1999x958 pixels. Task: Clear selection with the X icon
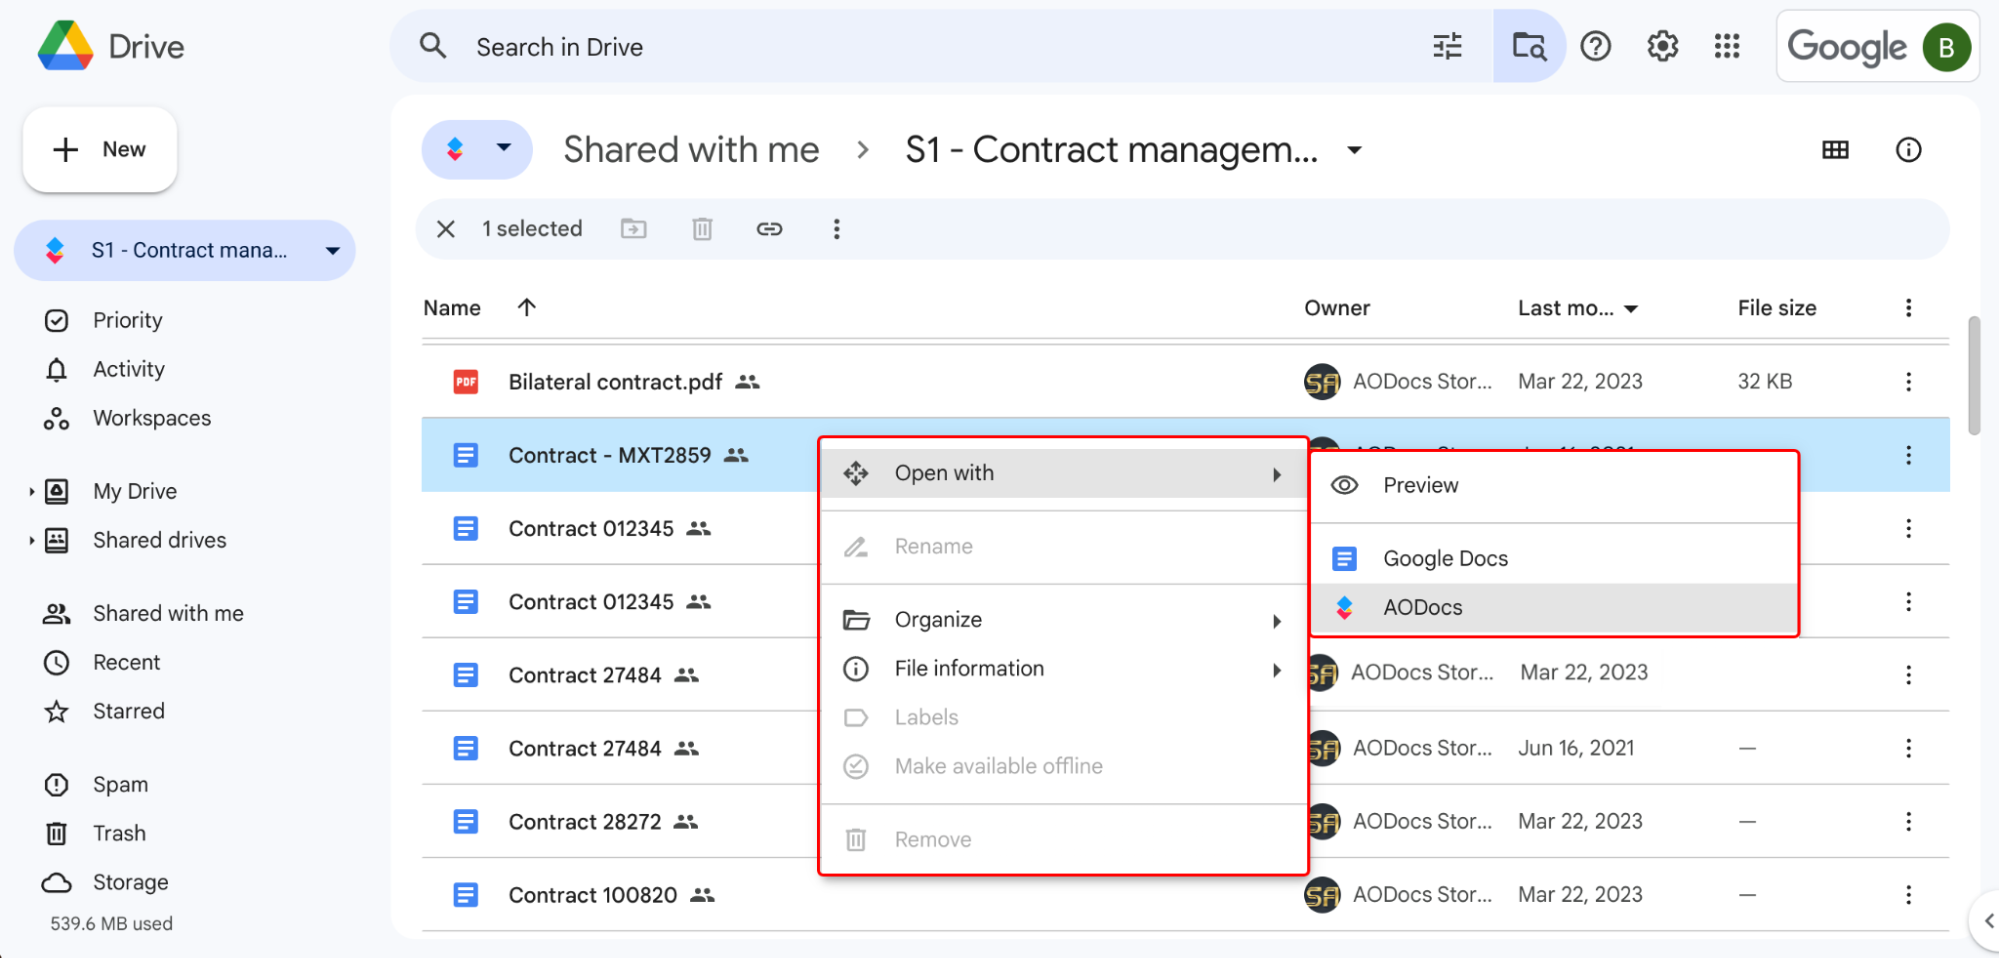446,229
